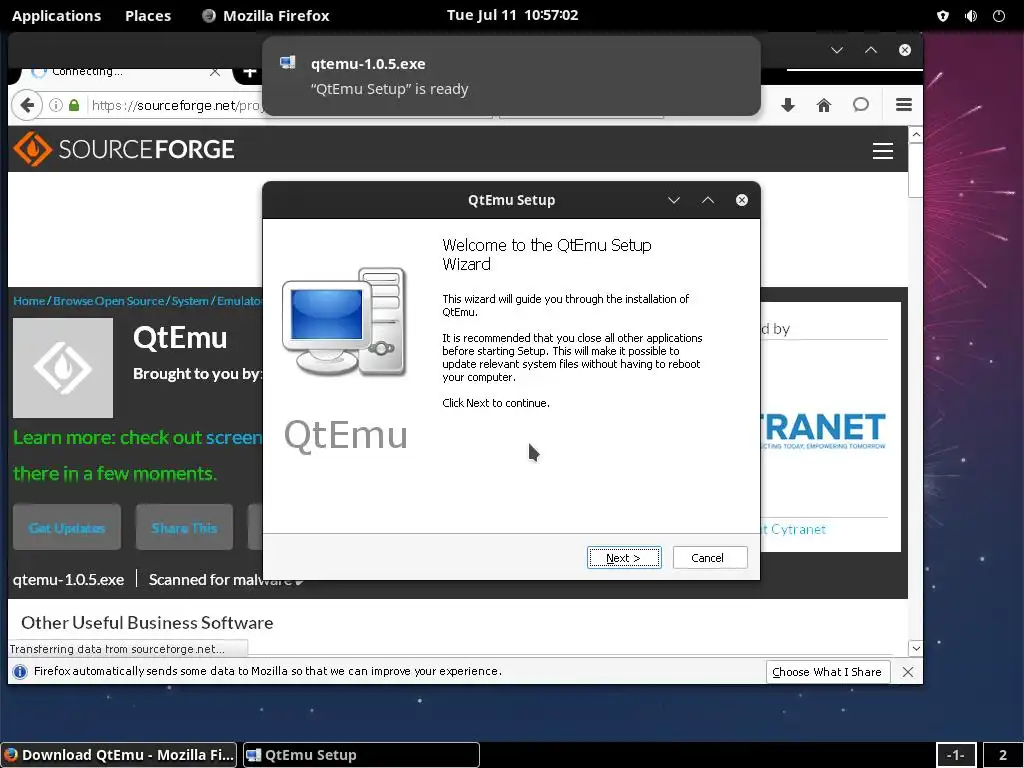The image size is (1024, 768).
Task: Switch to workspace 2
Action: point(1002,756)
